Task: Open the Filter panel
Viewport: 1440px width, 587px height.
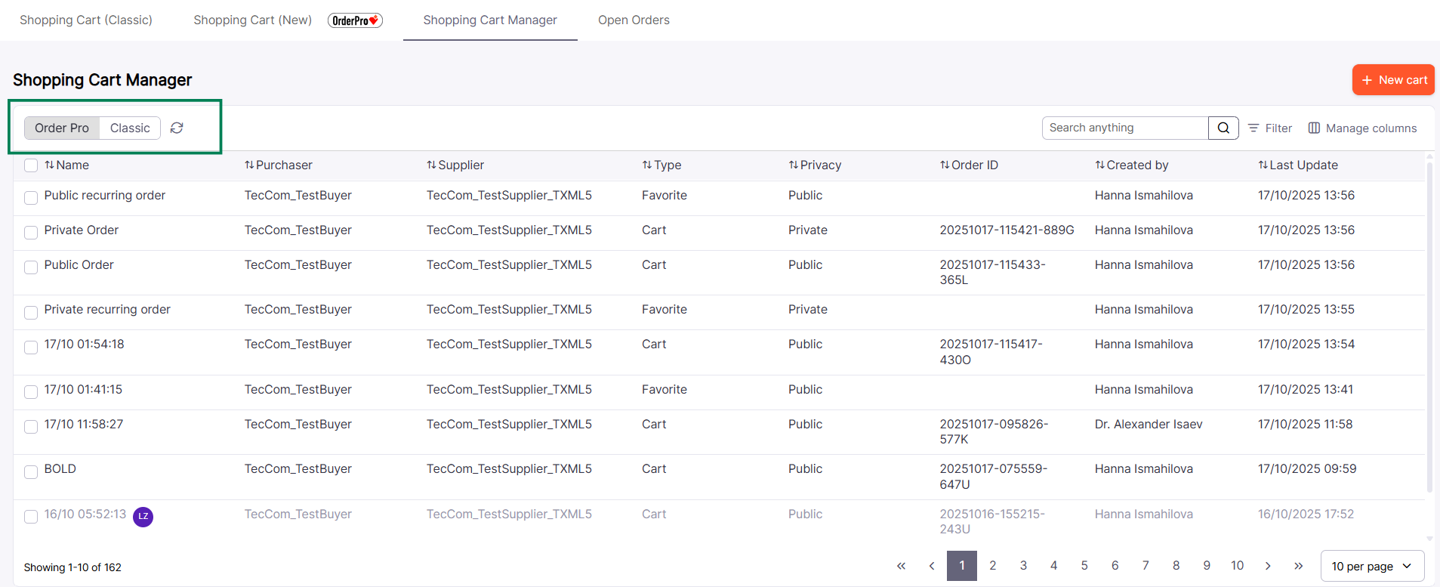Action: pyautogui.click(x=1268, y=127)
